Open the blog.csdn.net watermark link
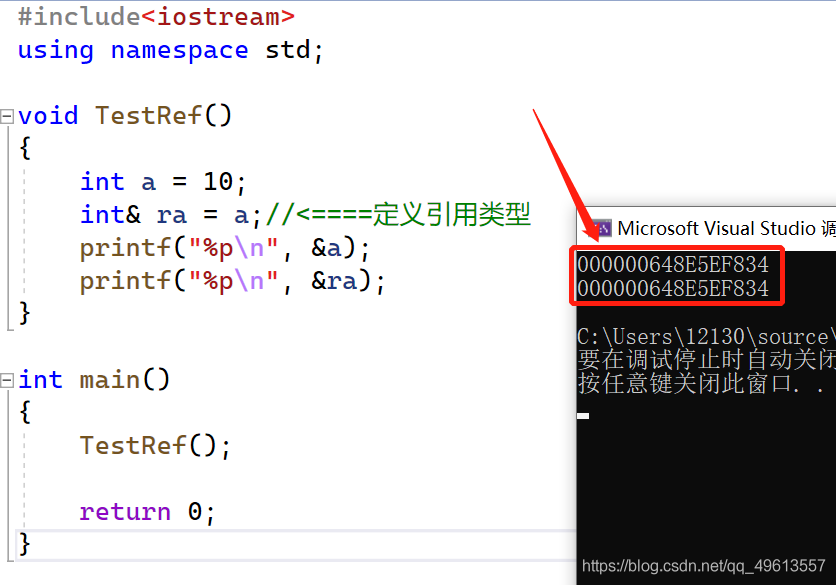The height and width of the screenshot is (585, 836). 703,565
